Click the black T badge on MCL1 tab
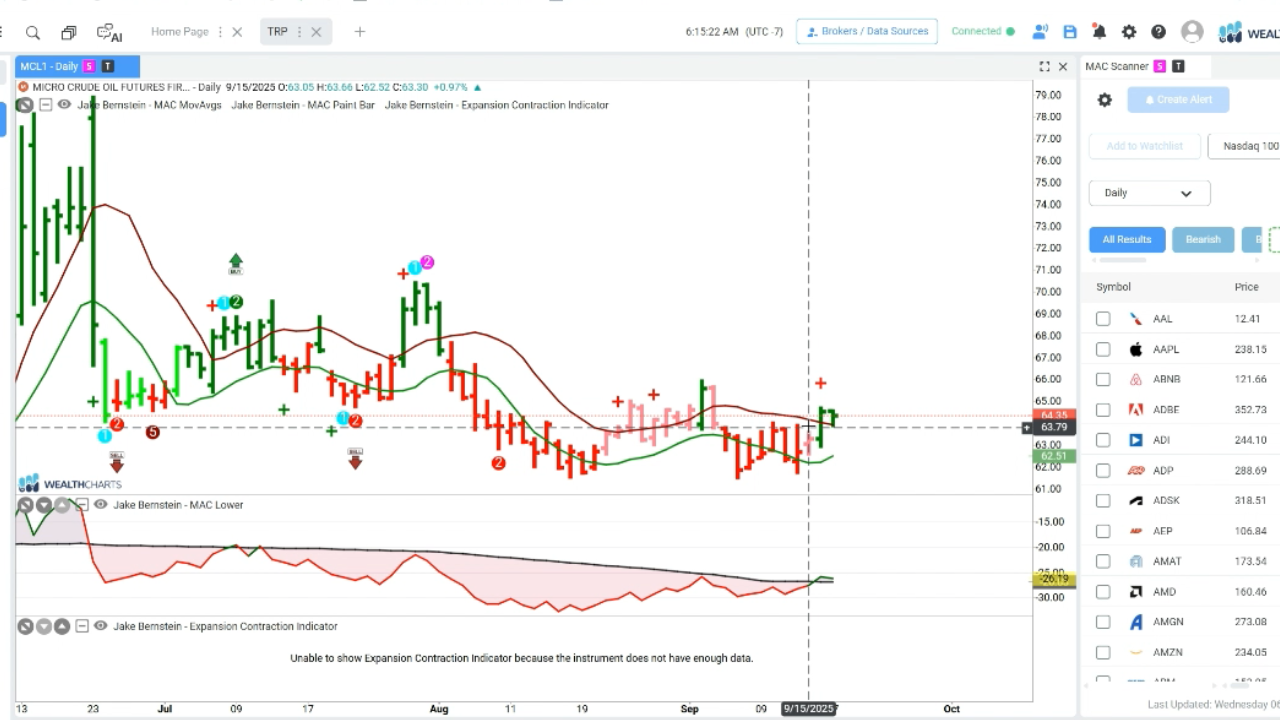 [x=108, y=66]
